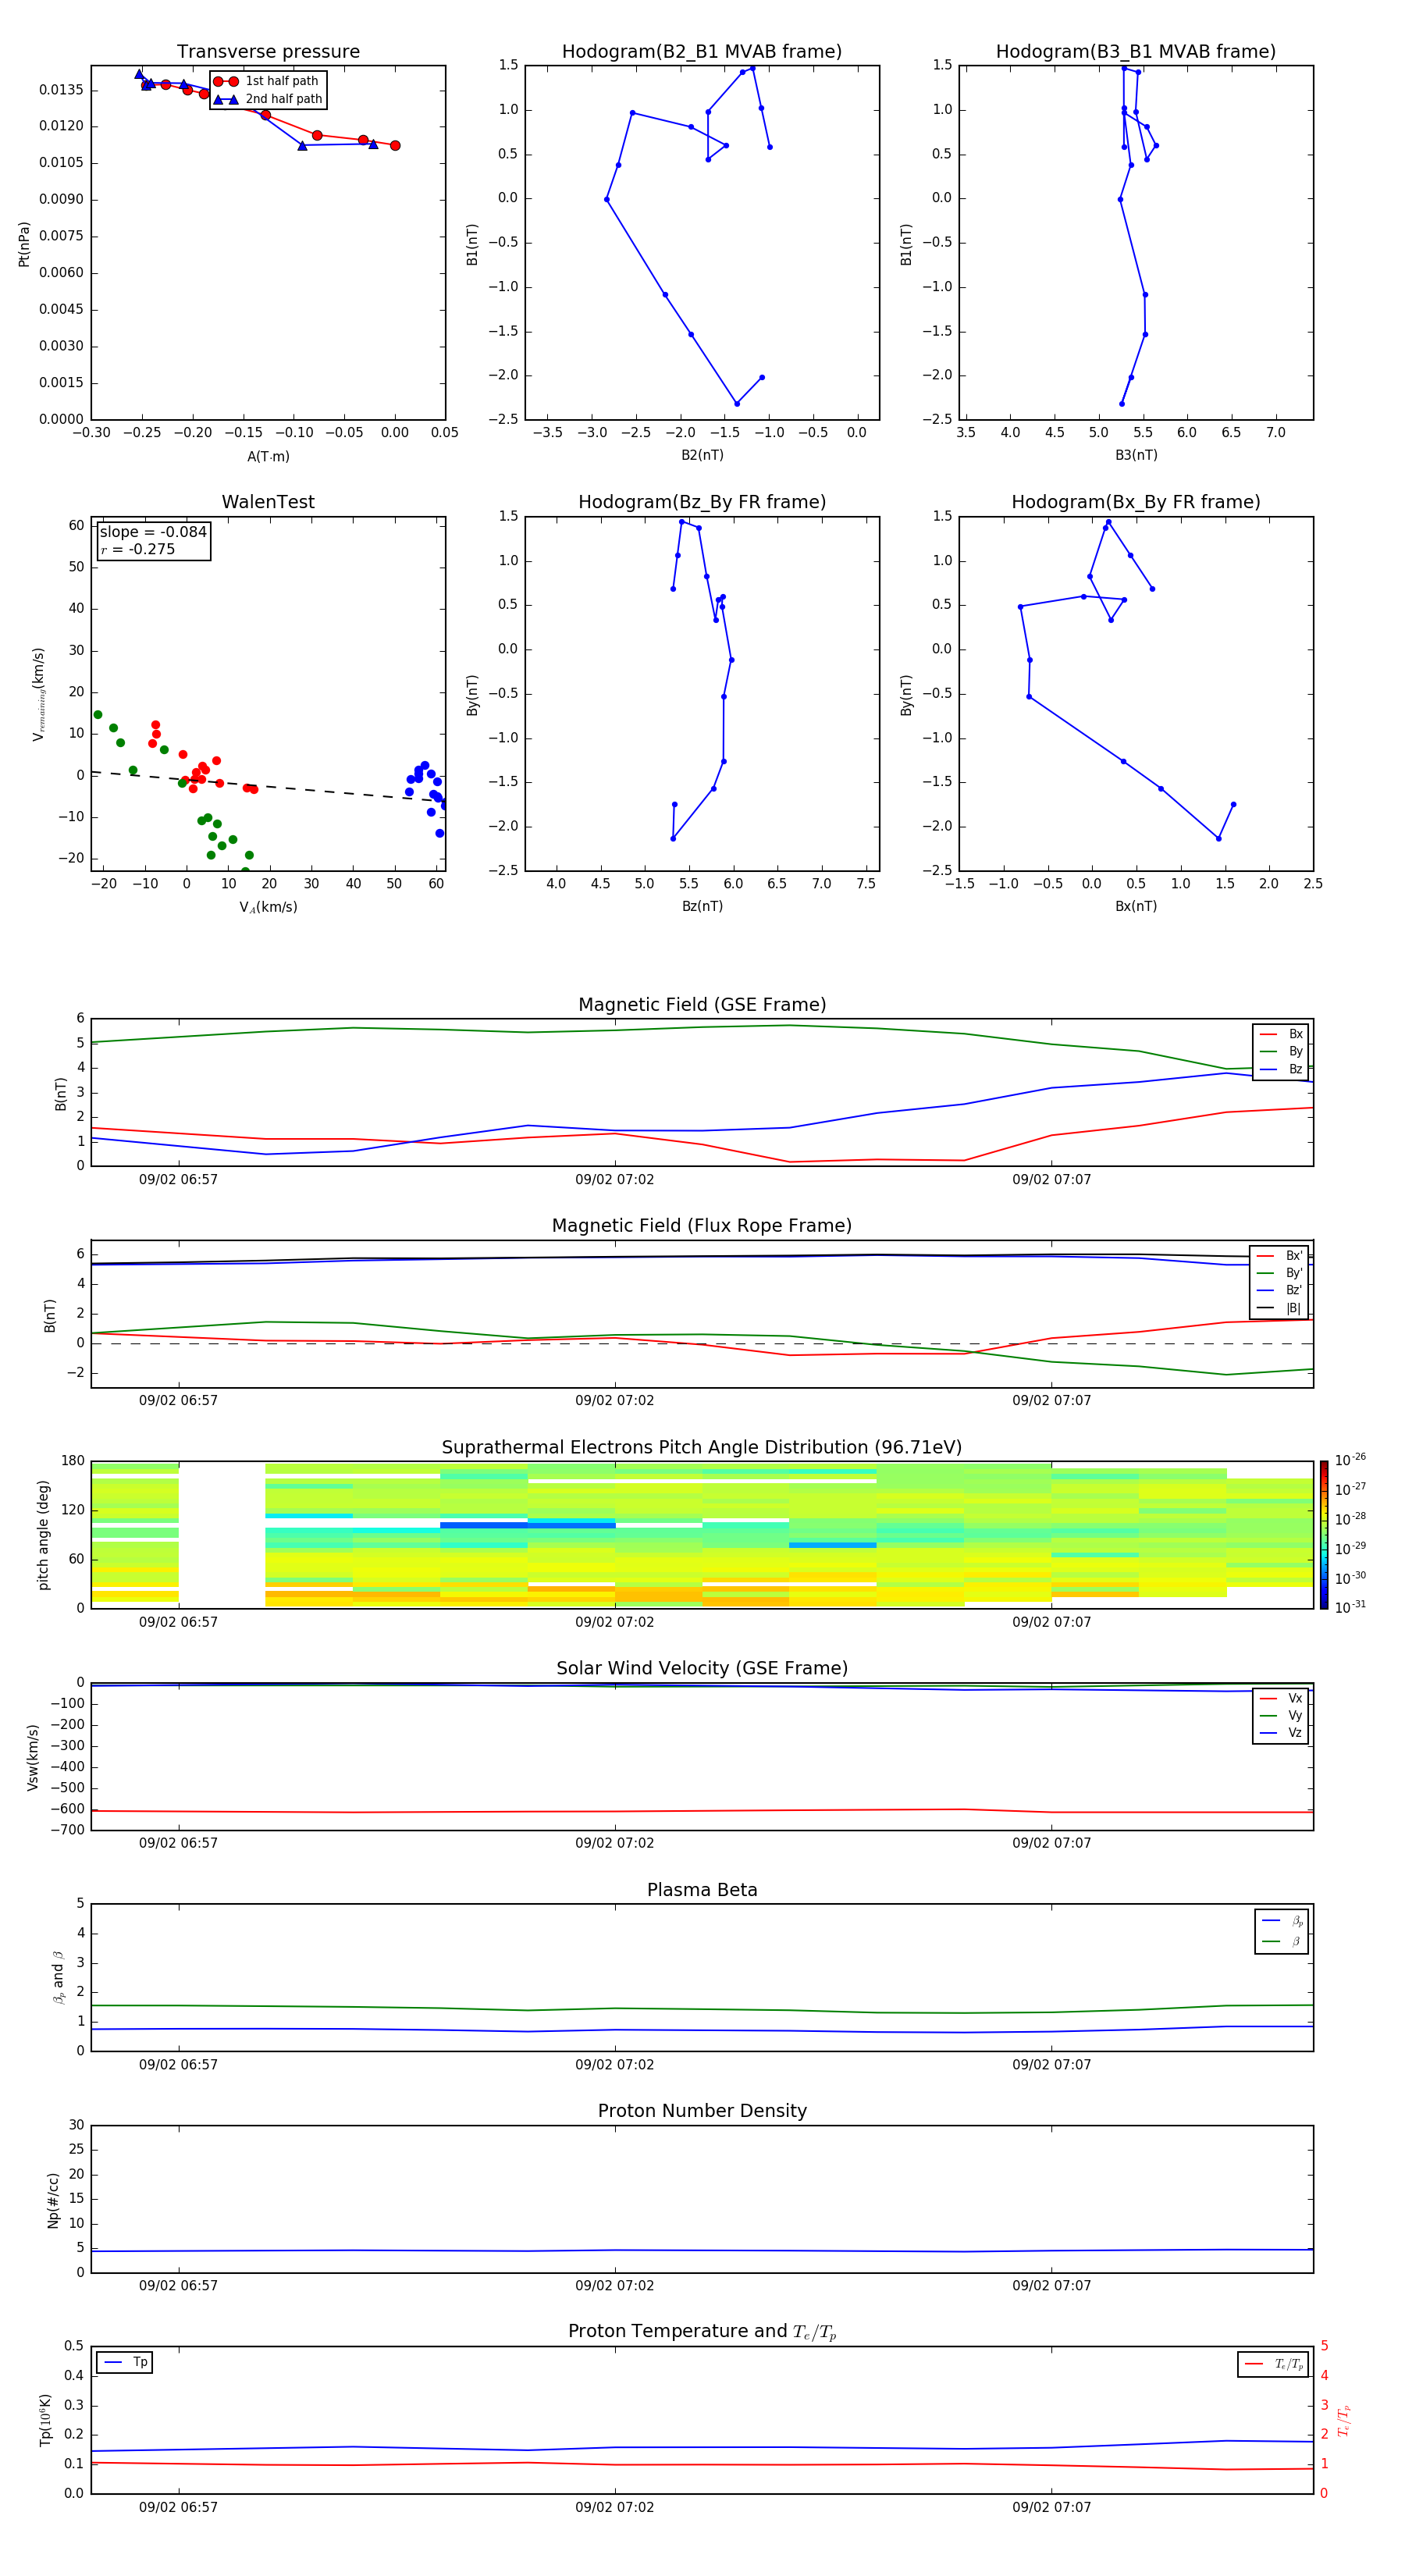Viewport: 1405px width, 2576px height.
Task: Select Vz in the solar wind legend
Action: [x=1281, y=1733]
